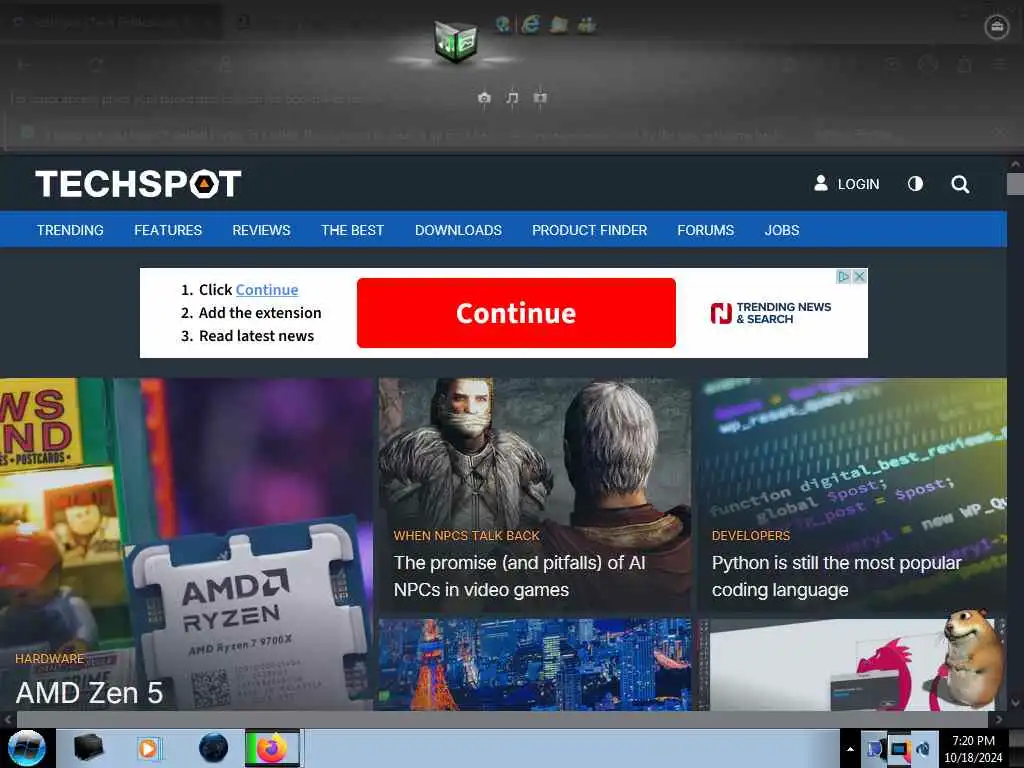
Task: Click the folder icon in top overlay
Action: point(558,25)
